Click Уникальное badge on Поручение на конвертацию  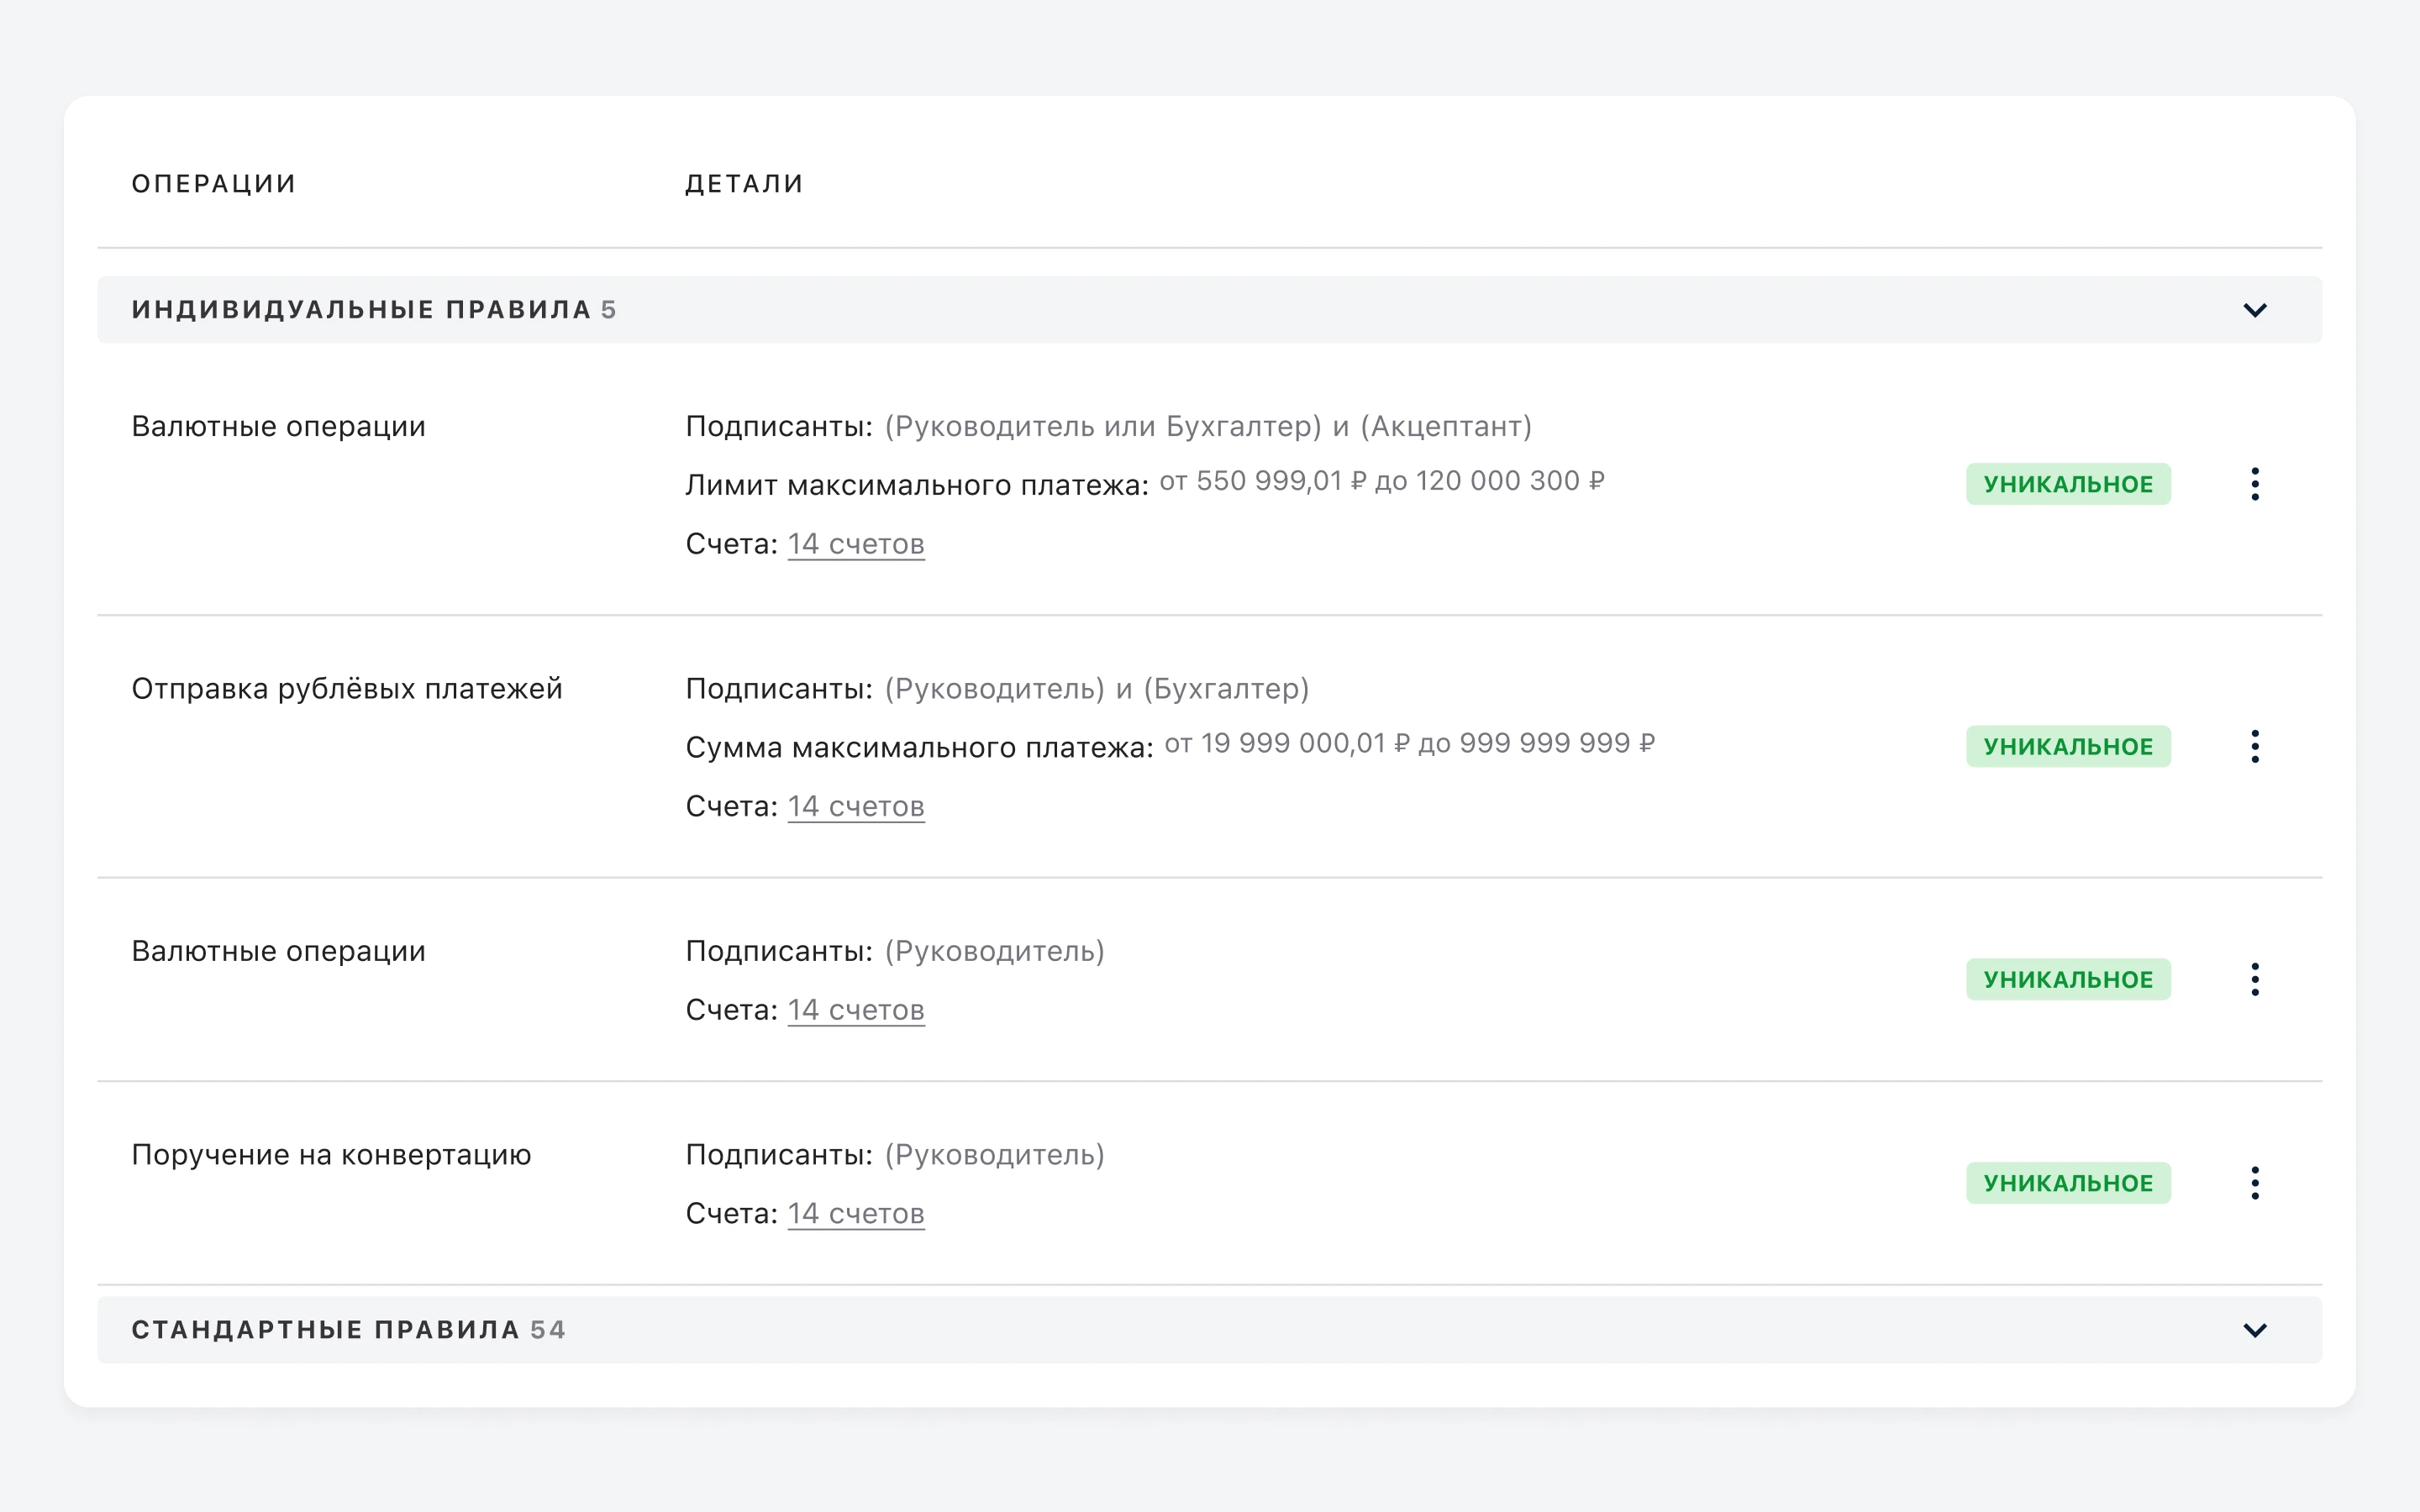tap(2067, 1183)
